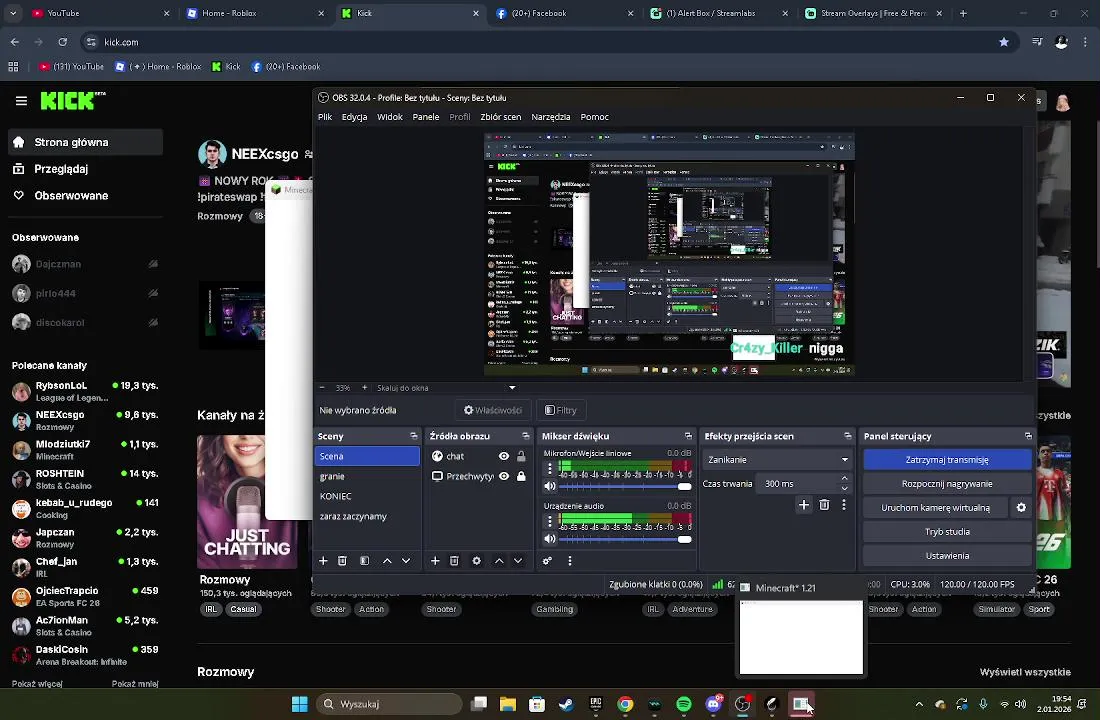Viewport: 1100px width, 720px height.
Task: Show hidden system tray icons chevron
Action: (x=919, y=704)
